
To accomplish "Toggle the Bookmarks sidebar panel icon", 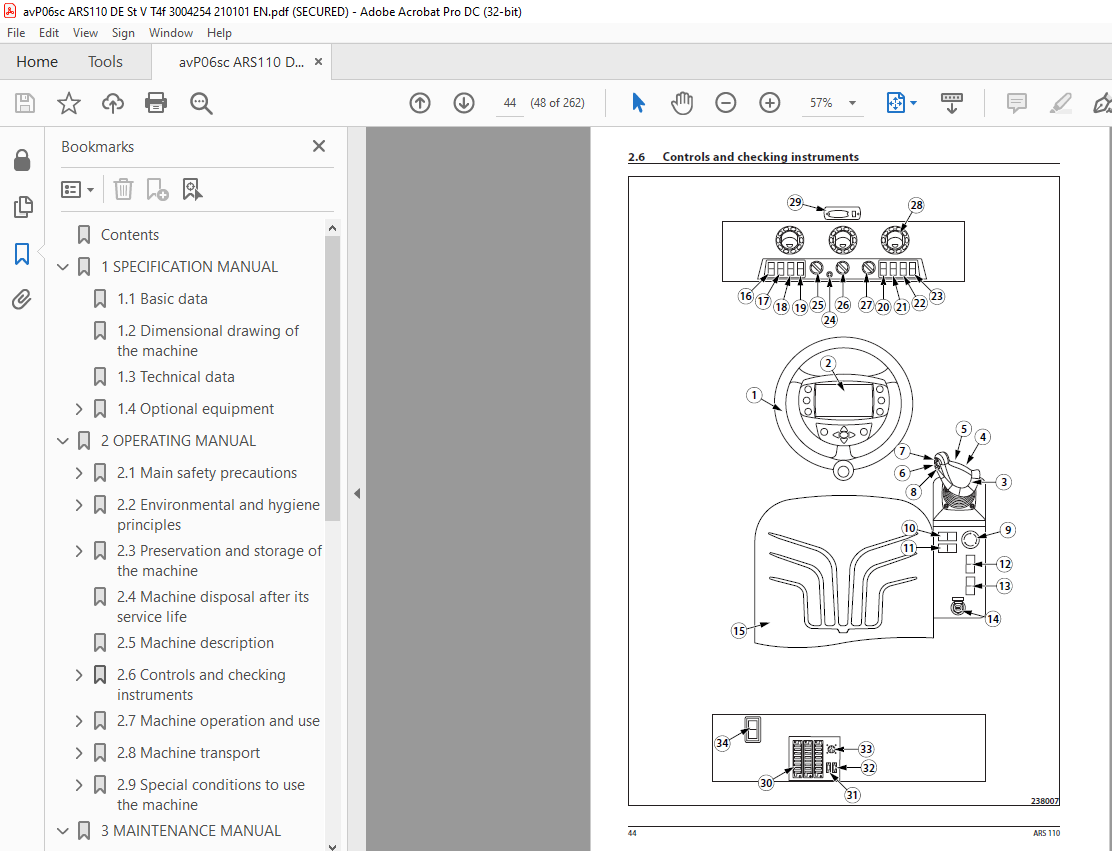I will (x=22, y=253).
